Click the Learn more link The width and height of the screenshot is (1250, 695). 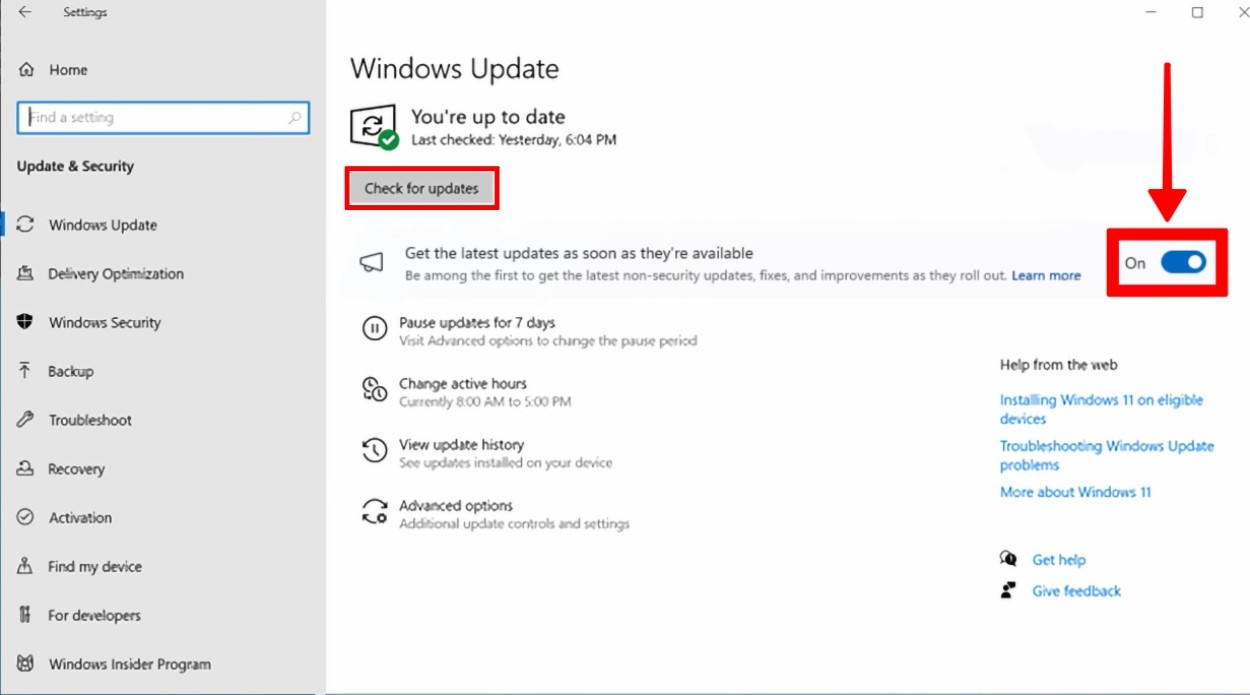pos(1046,275)
